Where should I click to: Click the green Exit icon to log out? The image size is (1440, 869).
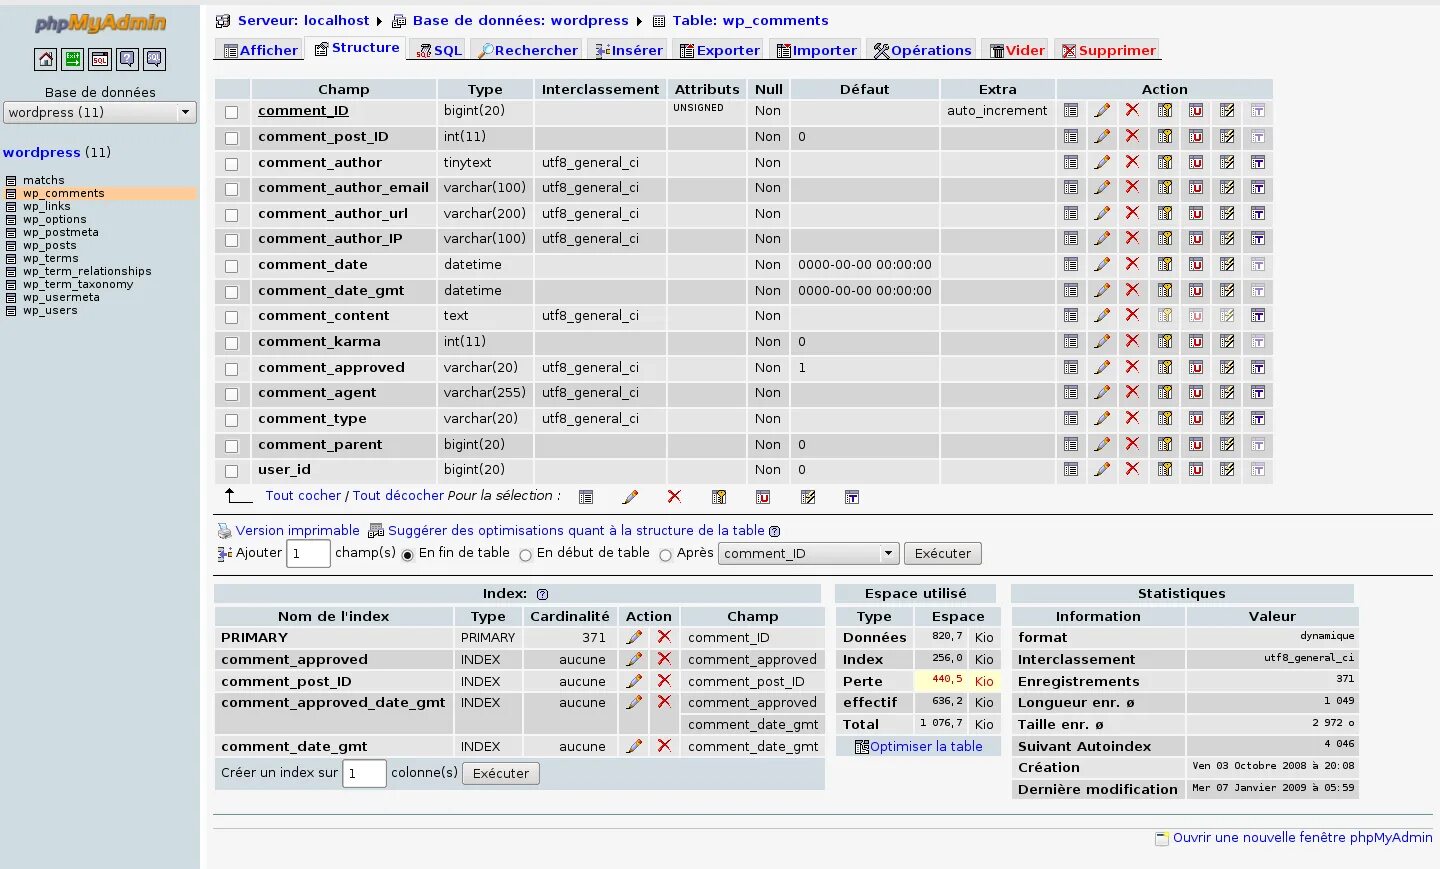[72, 60]
